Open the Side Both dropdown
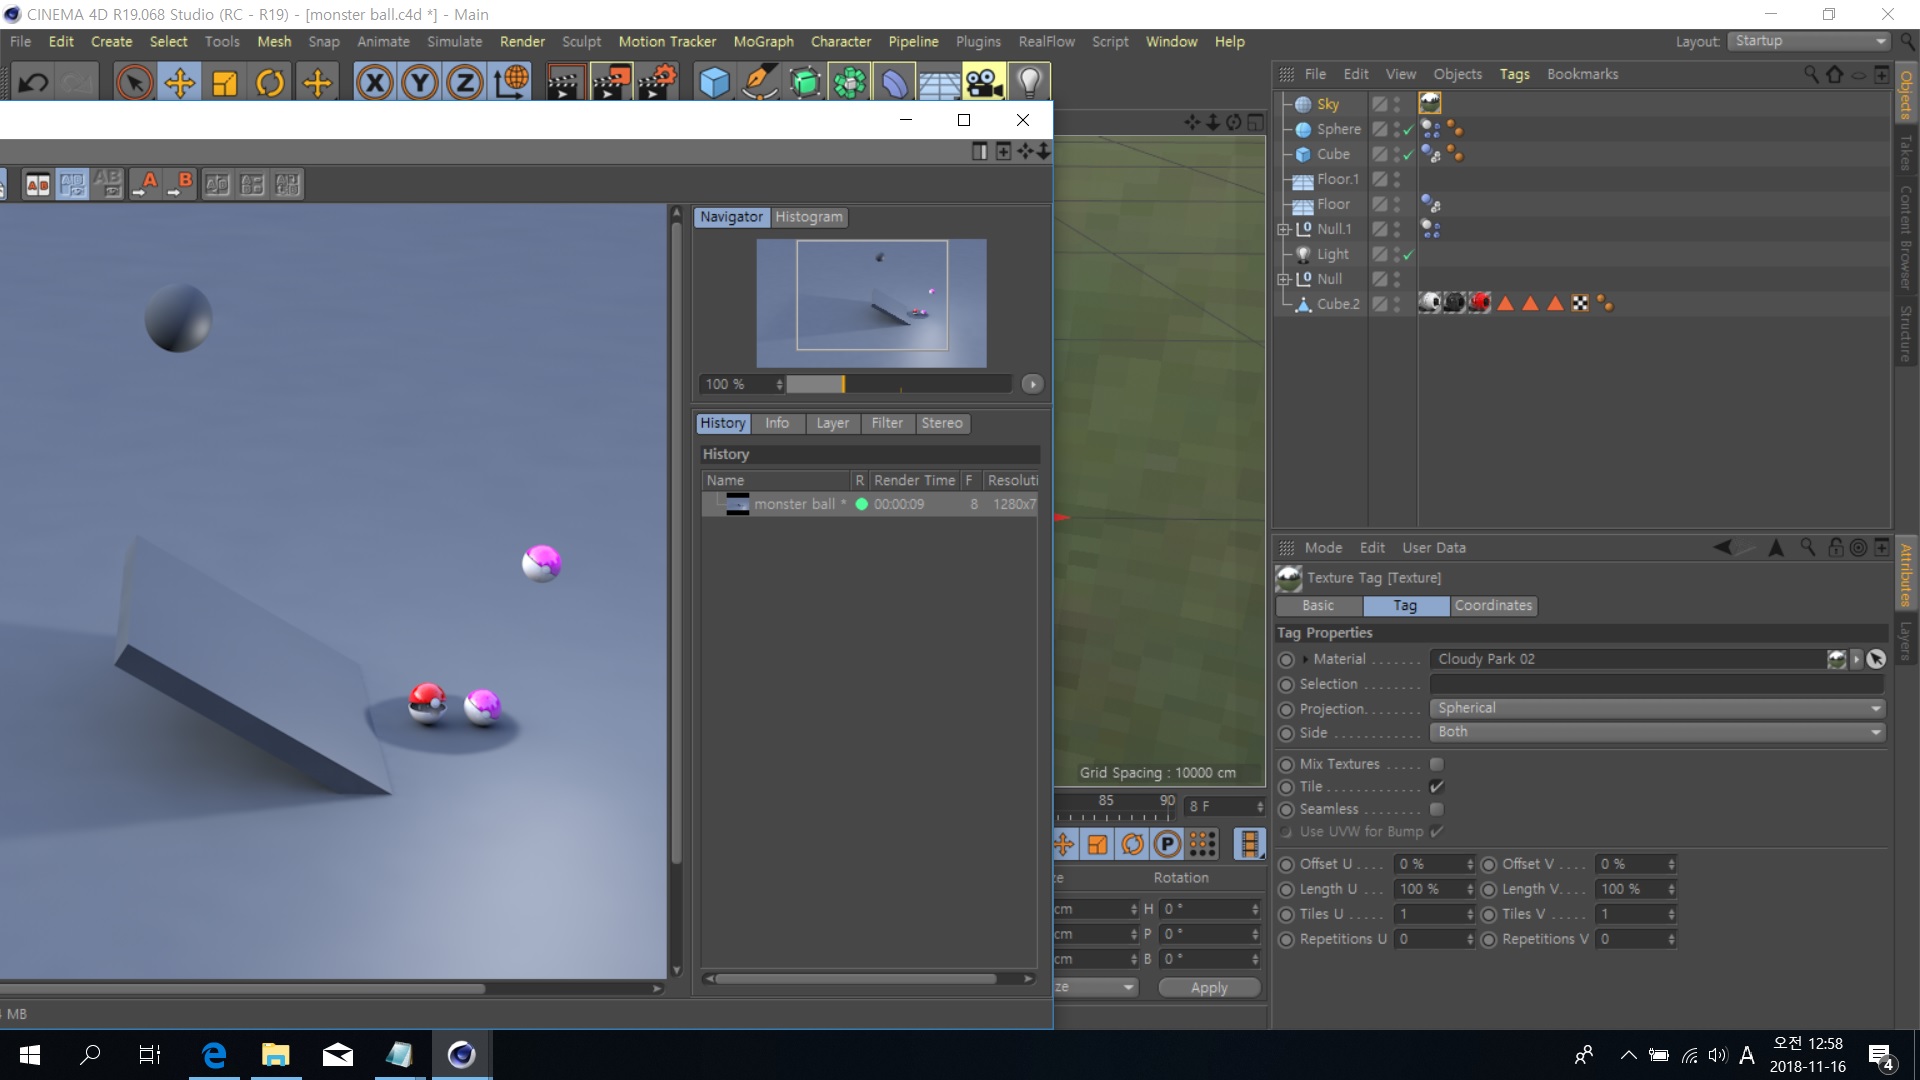 click(1657, 732)
